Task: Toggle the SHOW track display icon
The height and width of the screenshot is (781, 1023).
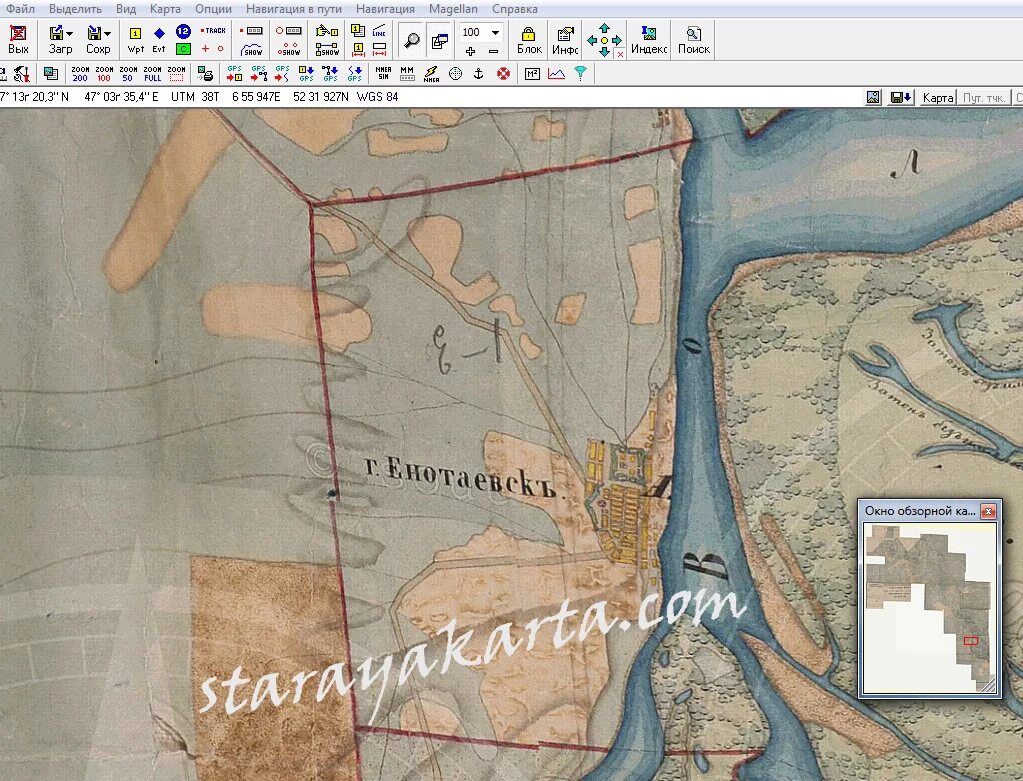Action: (251, 50)
